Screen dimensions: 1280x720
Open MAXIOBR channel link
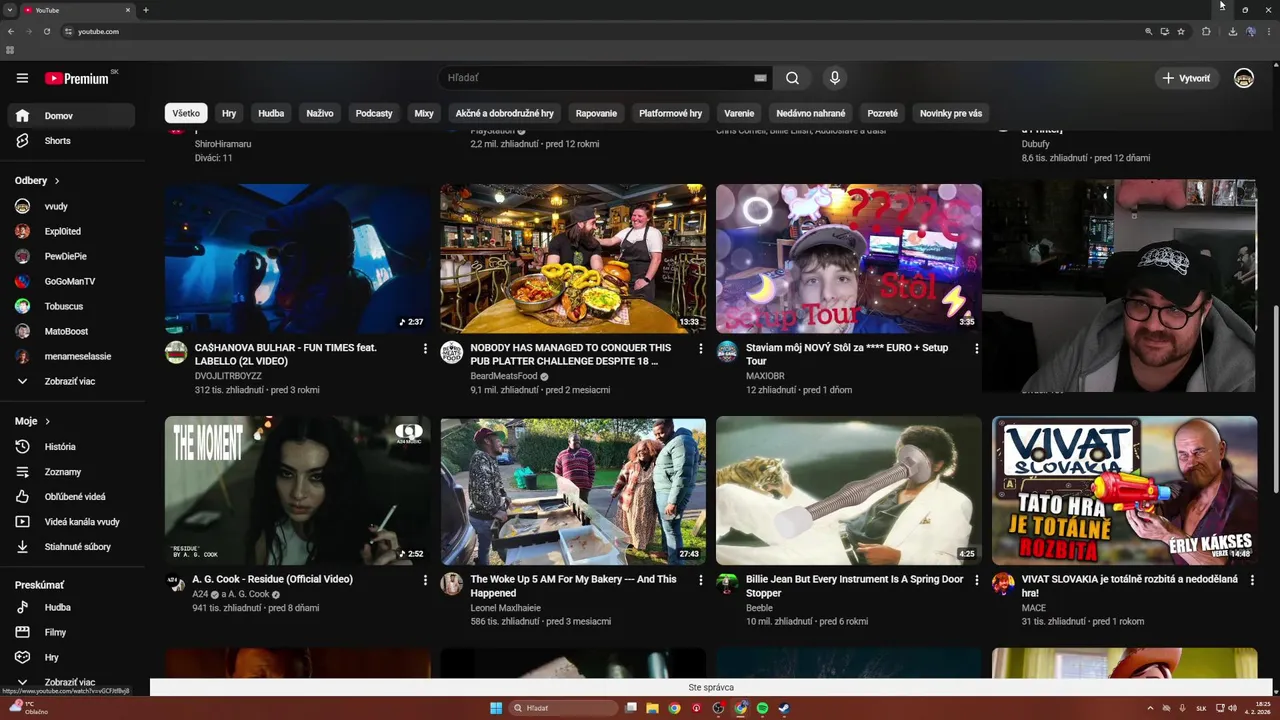coord(765,377)
